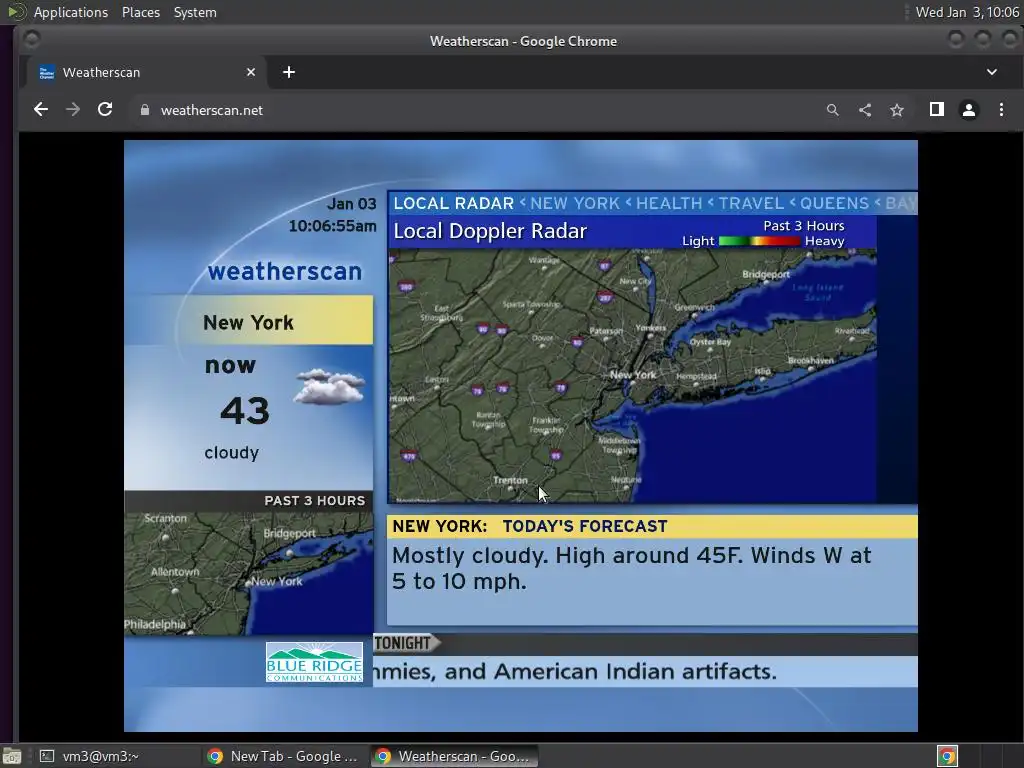Click the LOCAL RADAR ticker label
1024x768 pixels.
pos(453,203)
